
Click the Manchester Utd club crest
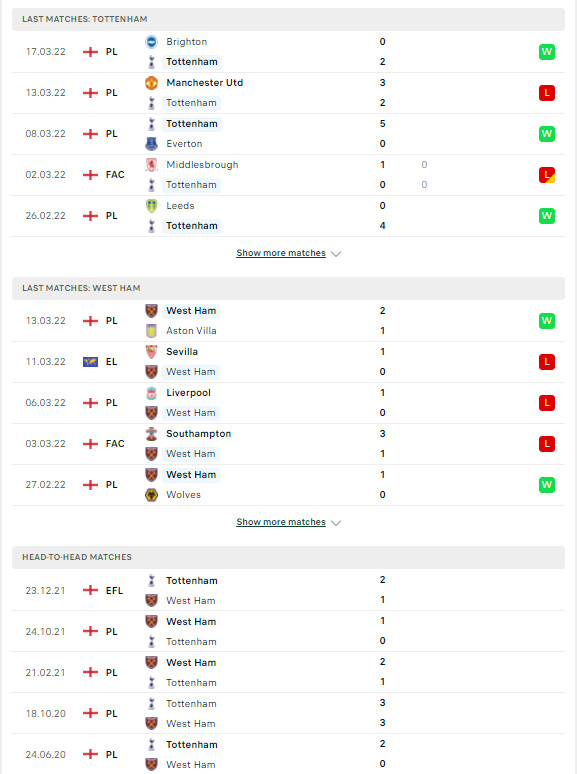152,83
